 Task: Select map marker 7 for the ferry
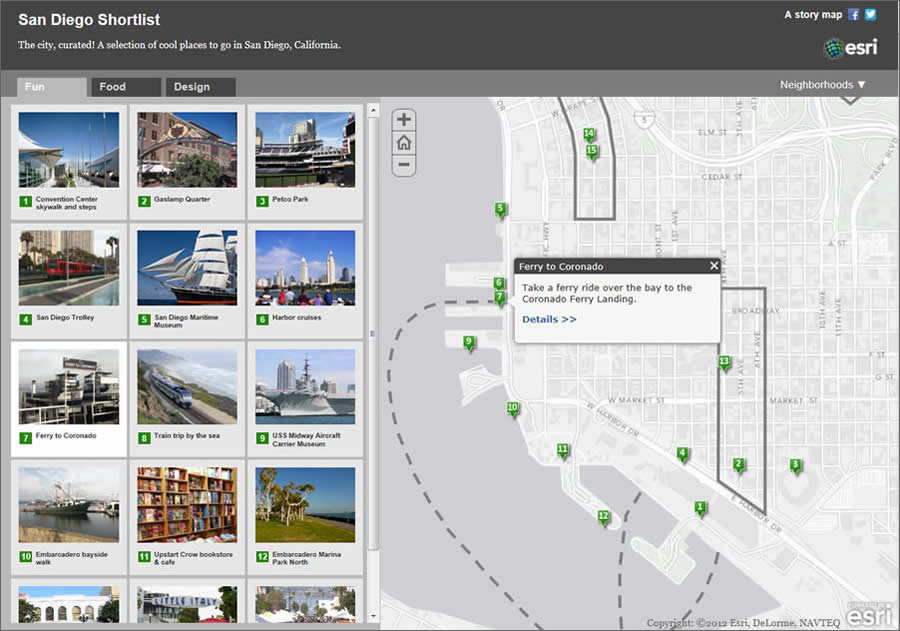[500, 298]
